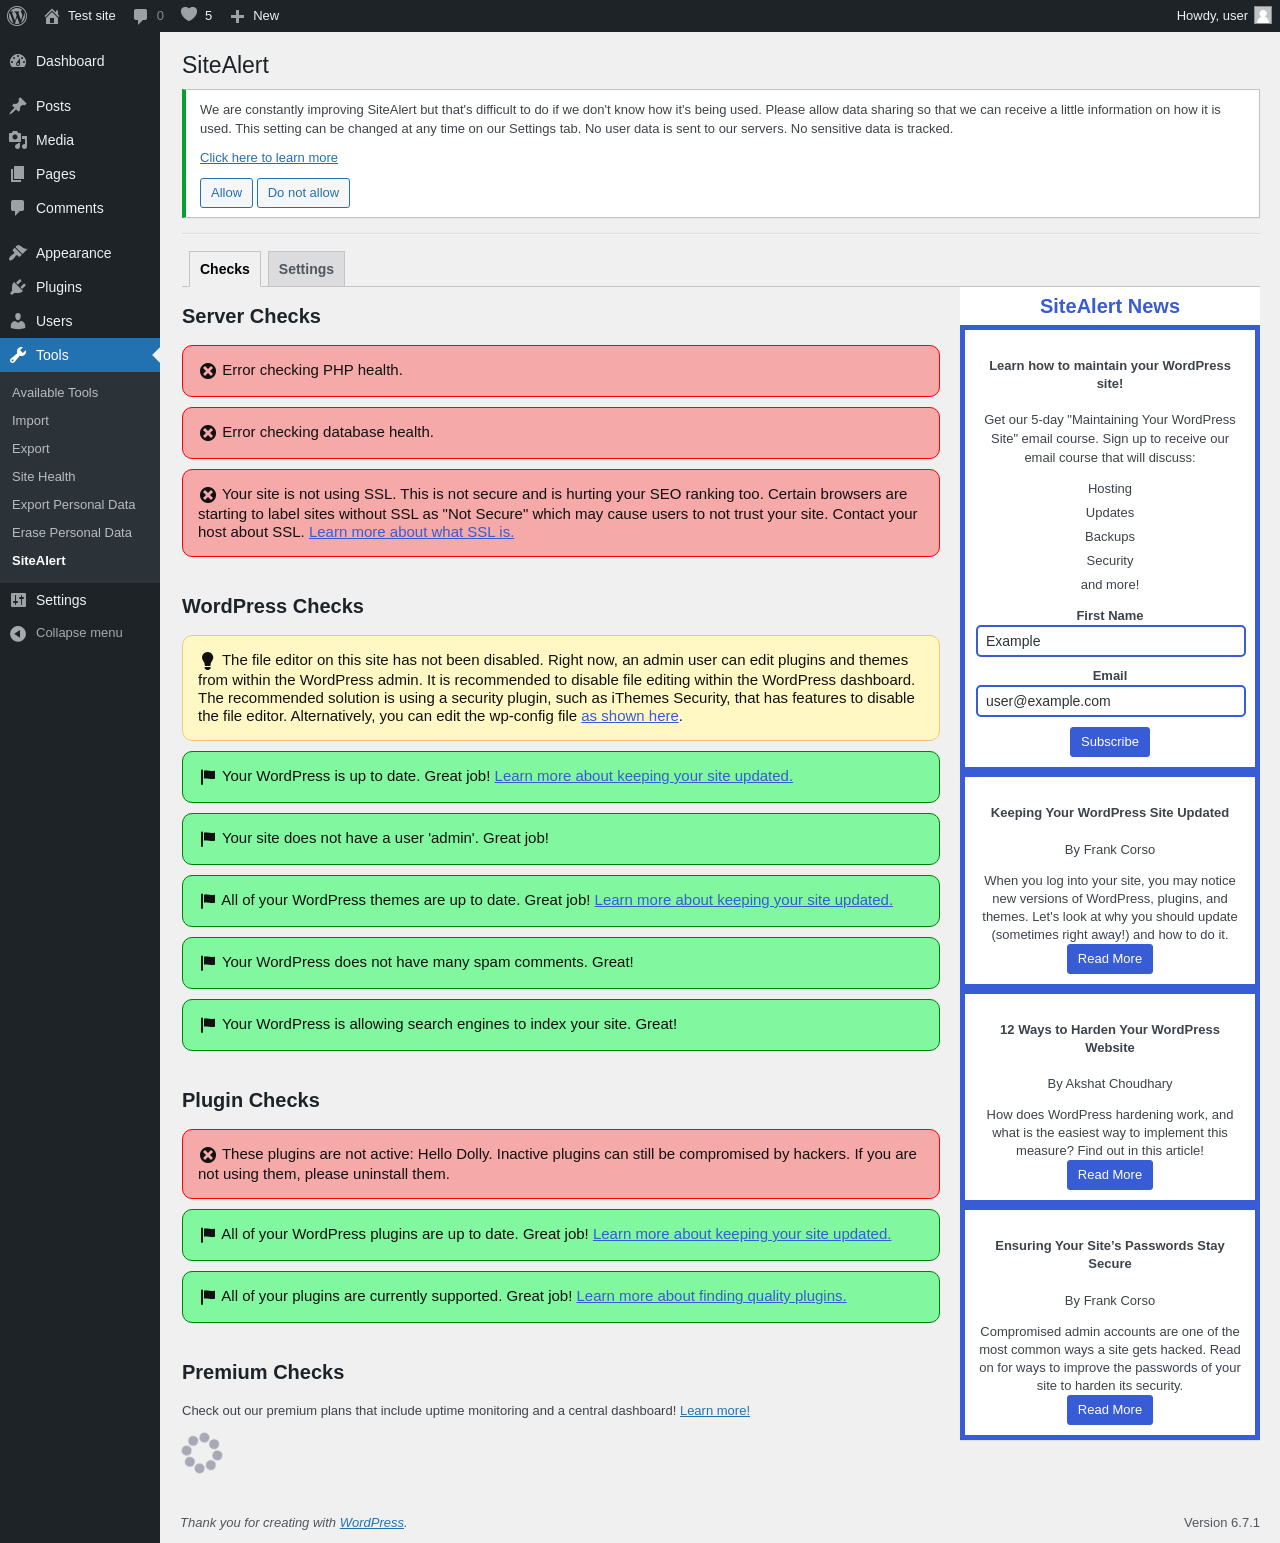The image size is (1280, 1543).
Task: Focus the Email input field
Action: click(x=1110, y=701)
